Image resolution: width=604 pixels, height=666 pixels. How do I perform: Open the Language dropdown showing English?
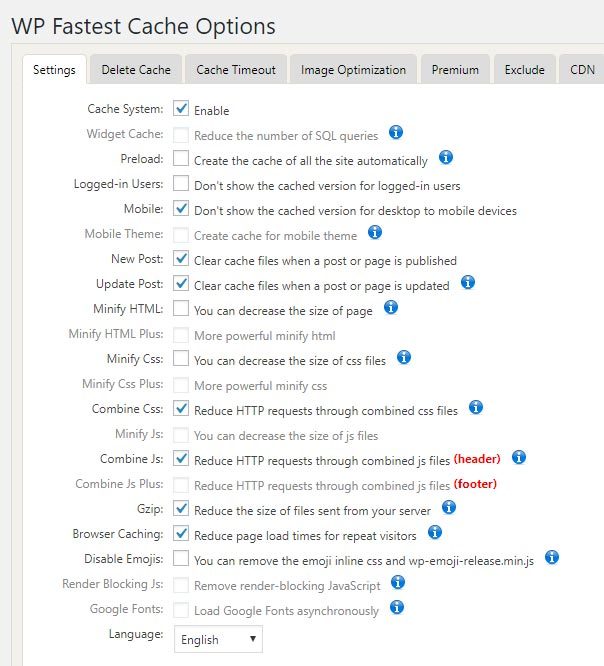pyautogui.click(x=218, y=639)
